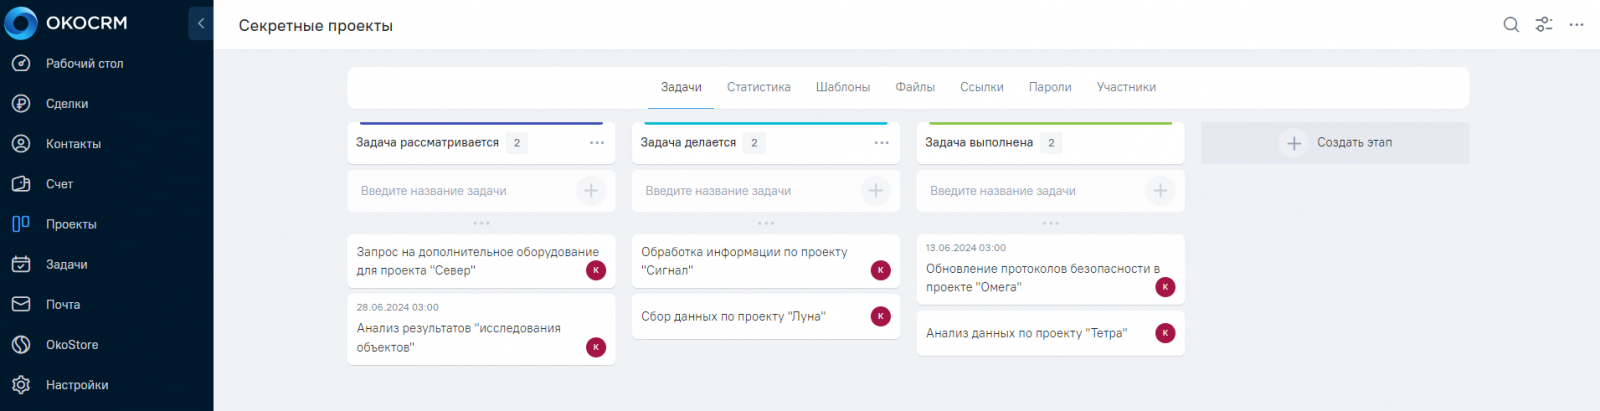Switch to the Статистика tab
The height and width of the screenshot is (411, 1600).
click(x=758, y=87)
